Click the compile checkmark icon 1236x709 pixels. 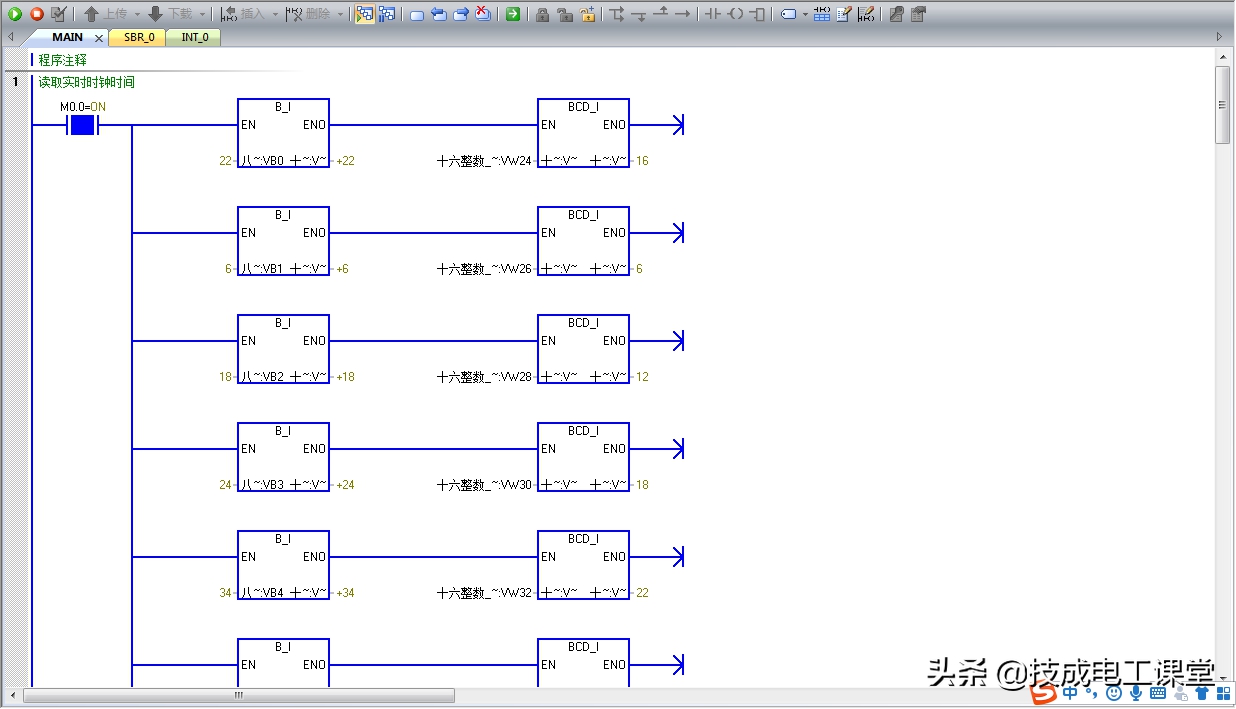tap(59, 14)
